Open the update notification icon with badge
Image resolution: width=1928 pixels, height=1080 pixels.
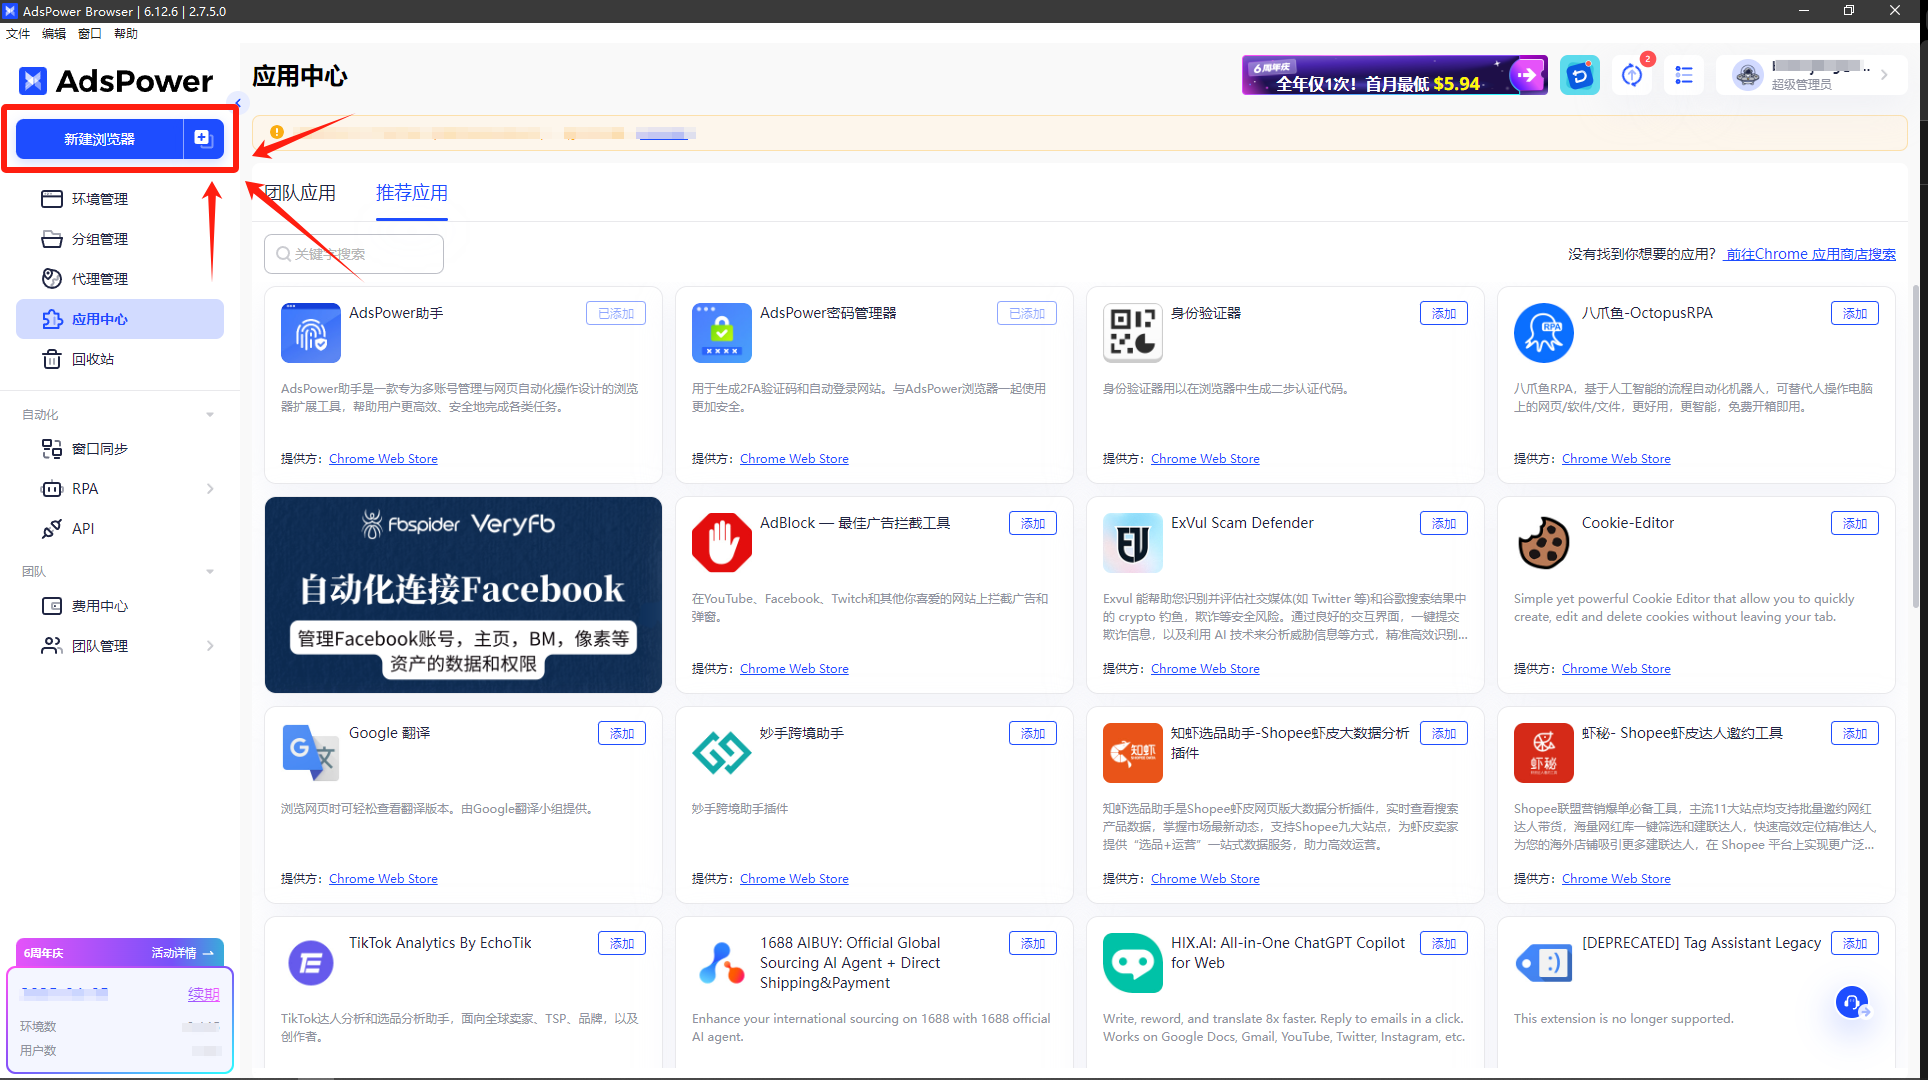point(1632,76)
